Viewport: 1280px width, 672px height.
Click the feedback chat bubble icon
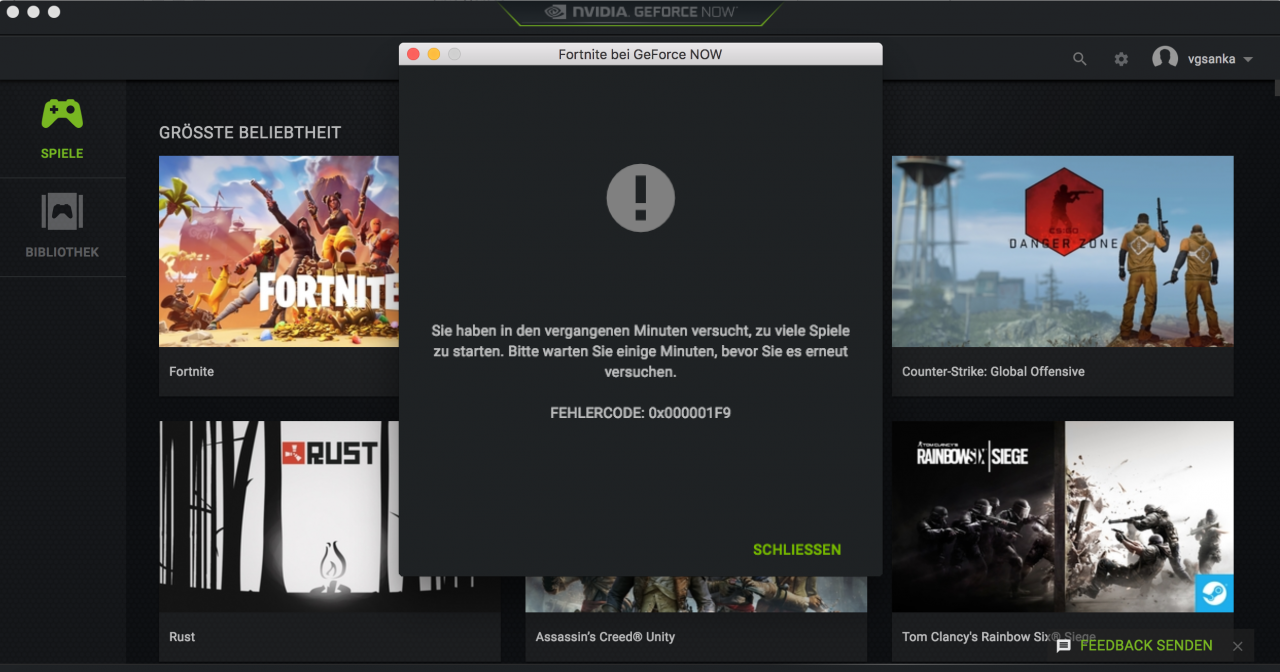pos(1064,646)
